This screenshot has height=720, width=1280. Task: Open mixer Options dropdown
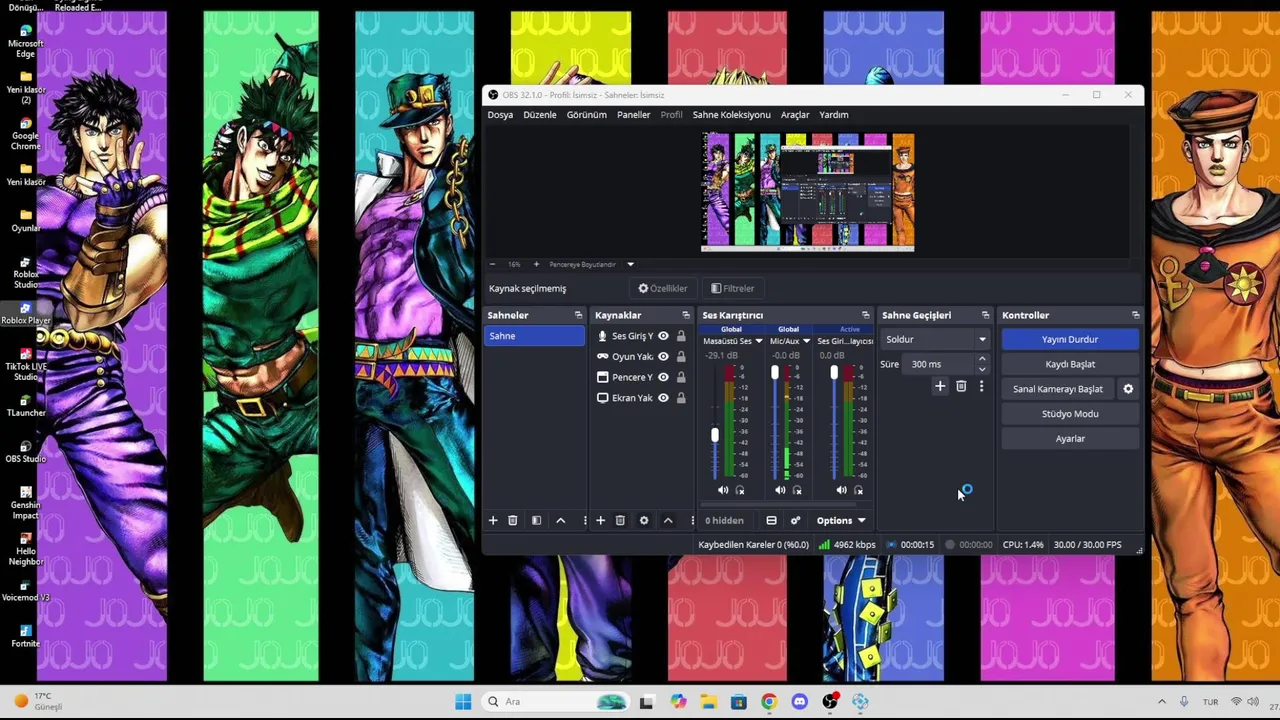[x=840, y=520]
